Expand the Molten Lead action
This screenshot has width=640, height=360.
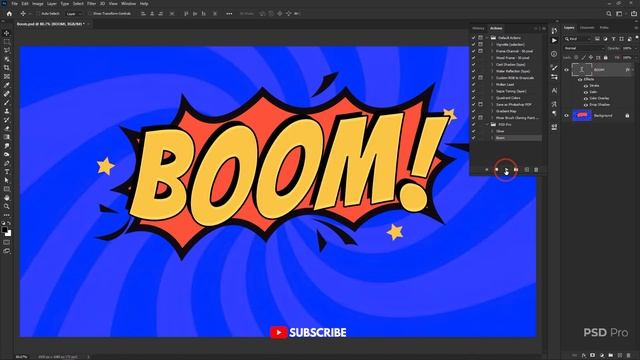point(493,84)
